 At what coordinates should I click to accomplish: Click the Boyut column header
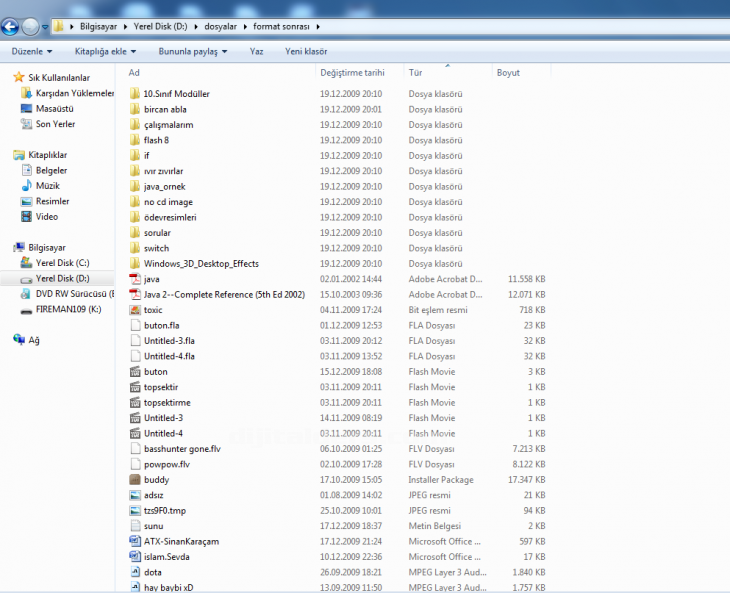coord(508,73)
